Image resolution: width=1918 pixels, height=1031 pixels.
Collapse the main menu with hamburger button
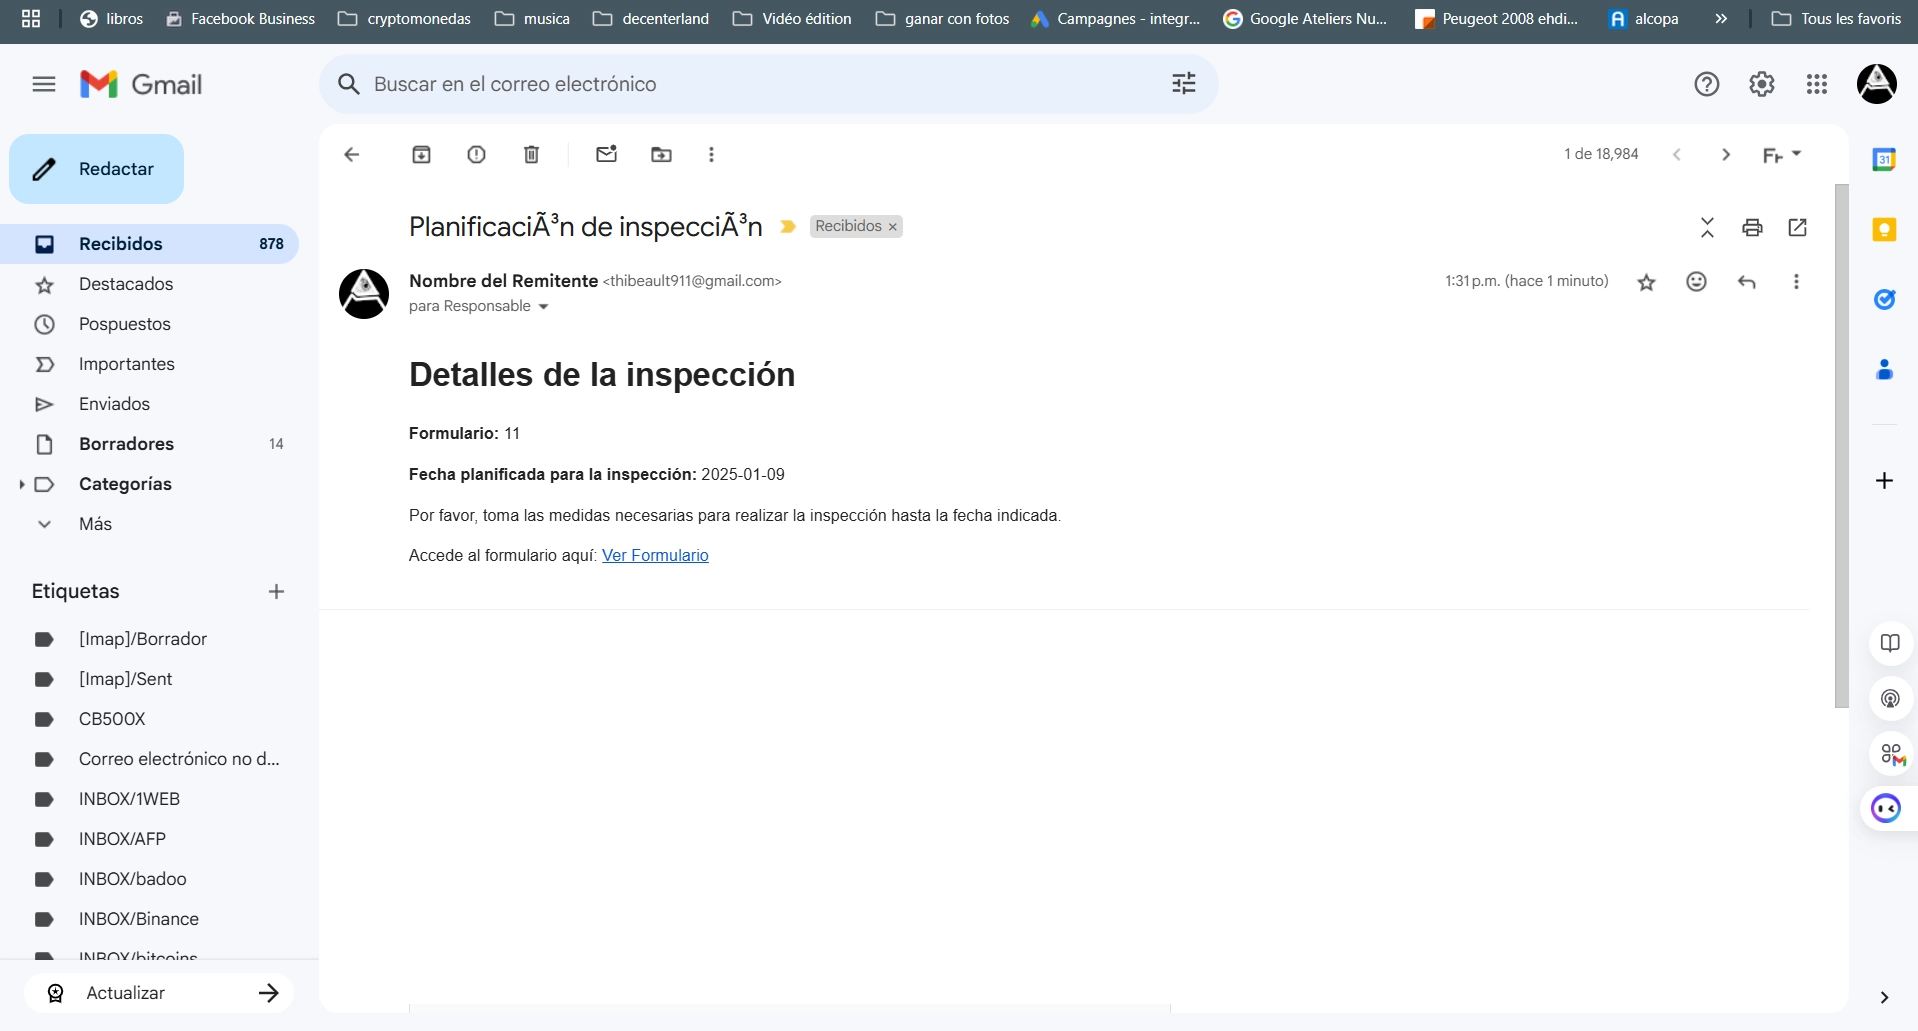(44, 84)
